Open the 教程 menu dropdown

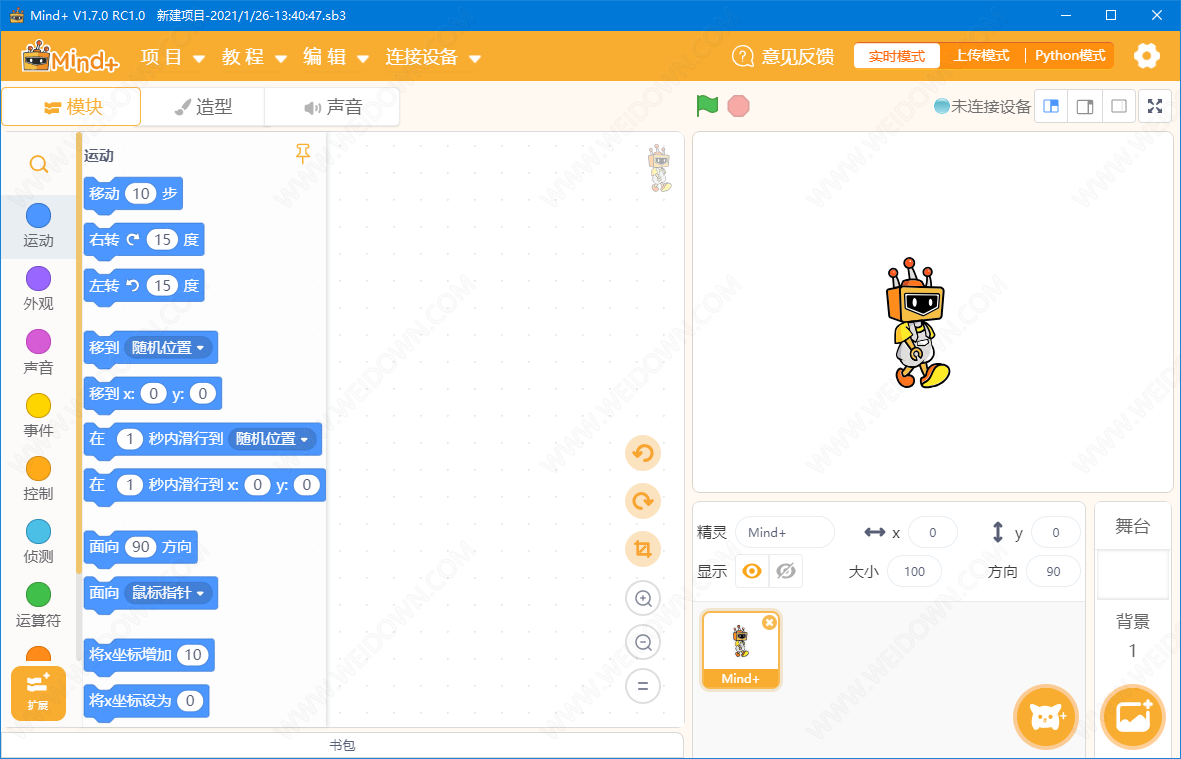[x=255, y=57]
